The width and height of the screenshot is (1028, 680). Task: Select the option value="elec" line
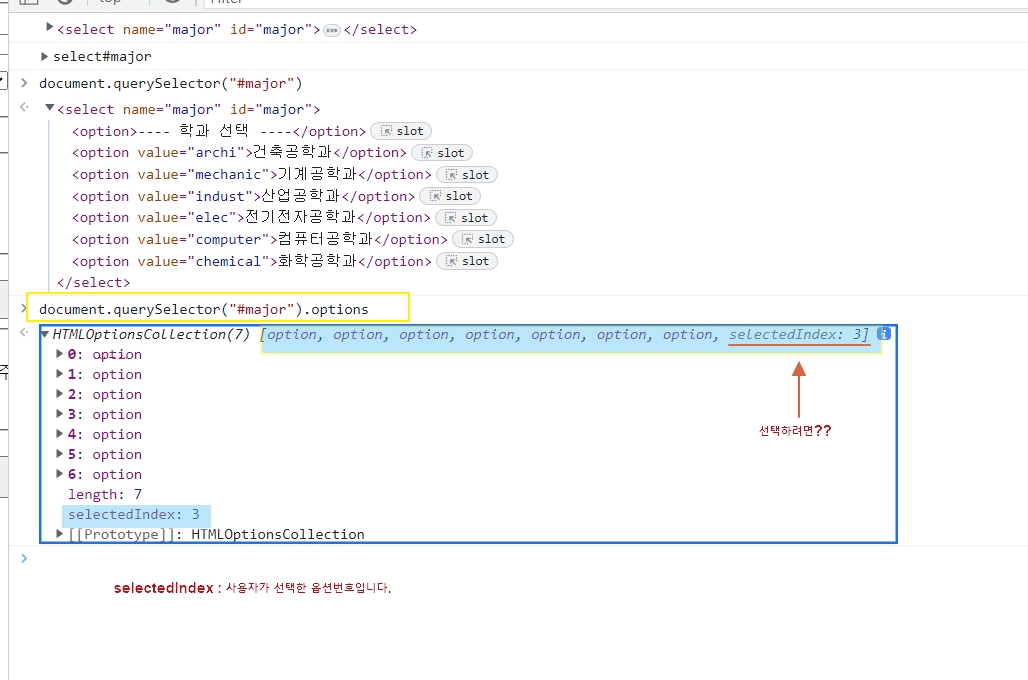tap(251, 218)
